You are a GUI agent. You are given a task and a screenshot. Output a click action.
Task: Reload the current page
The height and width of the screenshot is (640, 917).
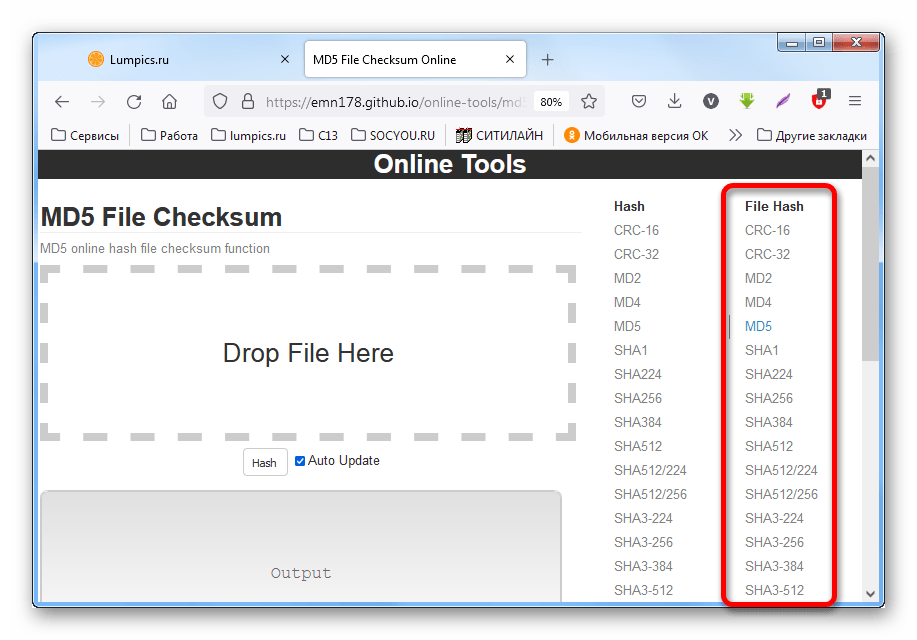pyautogui.click(x=133, y=101)
